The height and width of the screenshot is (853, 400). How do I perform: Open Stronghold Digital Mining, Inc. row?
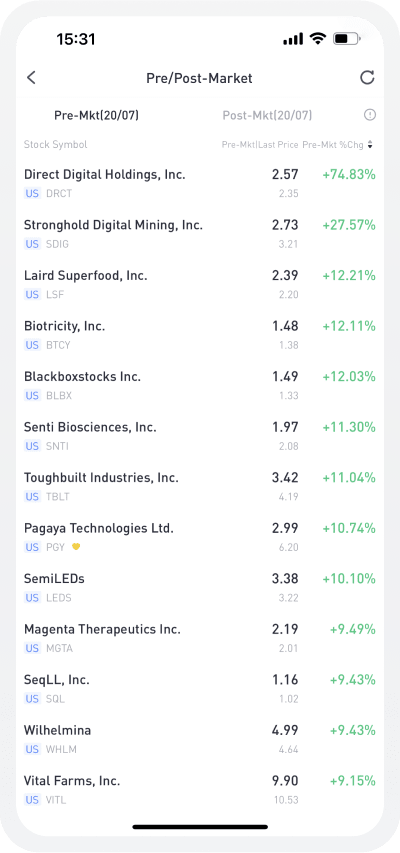(x=200, y=233)
